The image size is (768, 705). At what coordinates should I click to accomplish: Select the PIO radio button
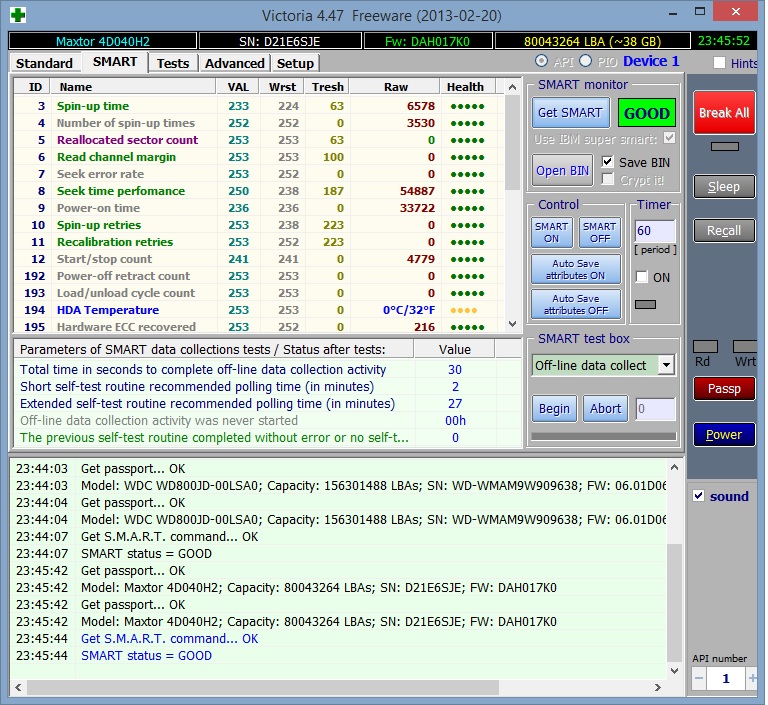pos(585,62)
